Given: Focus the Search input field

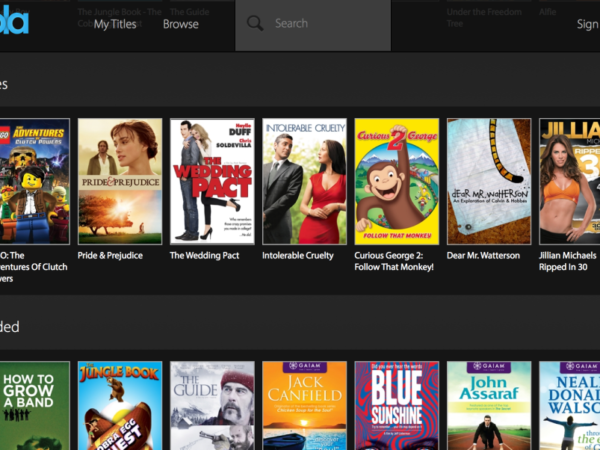Looking at the screenshot, I should (x=313, y=24).
